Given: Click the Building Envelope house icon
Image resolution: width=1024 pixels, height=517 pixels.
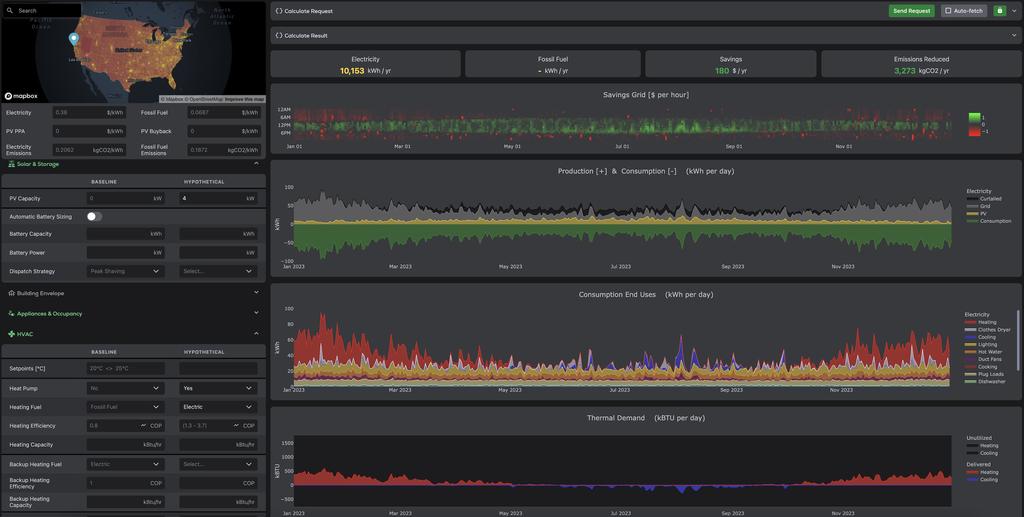Looking at the screenshot, I should click(11, 293).
